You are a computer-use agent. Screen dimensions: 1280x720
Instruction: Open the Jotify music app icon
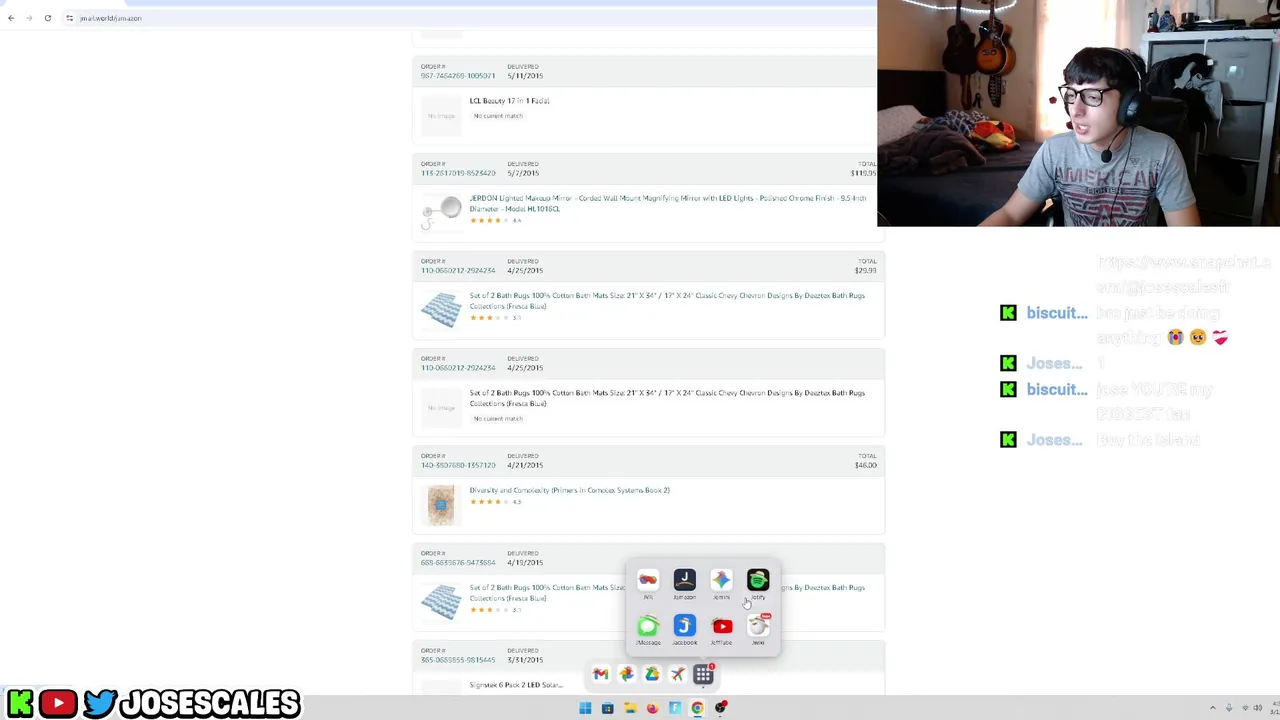(x=758, y=580)
